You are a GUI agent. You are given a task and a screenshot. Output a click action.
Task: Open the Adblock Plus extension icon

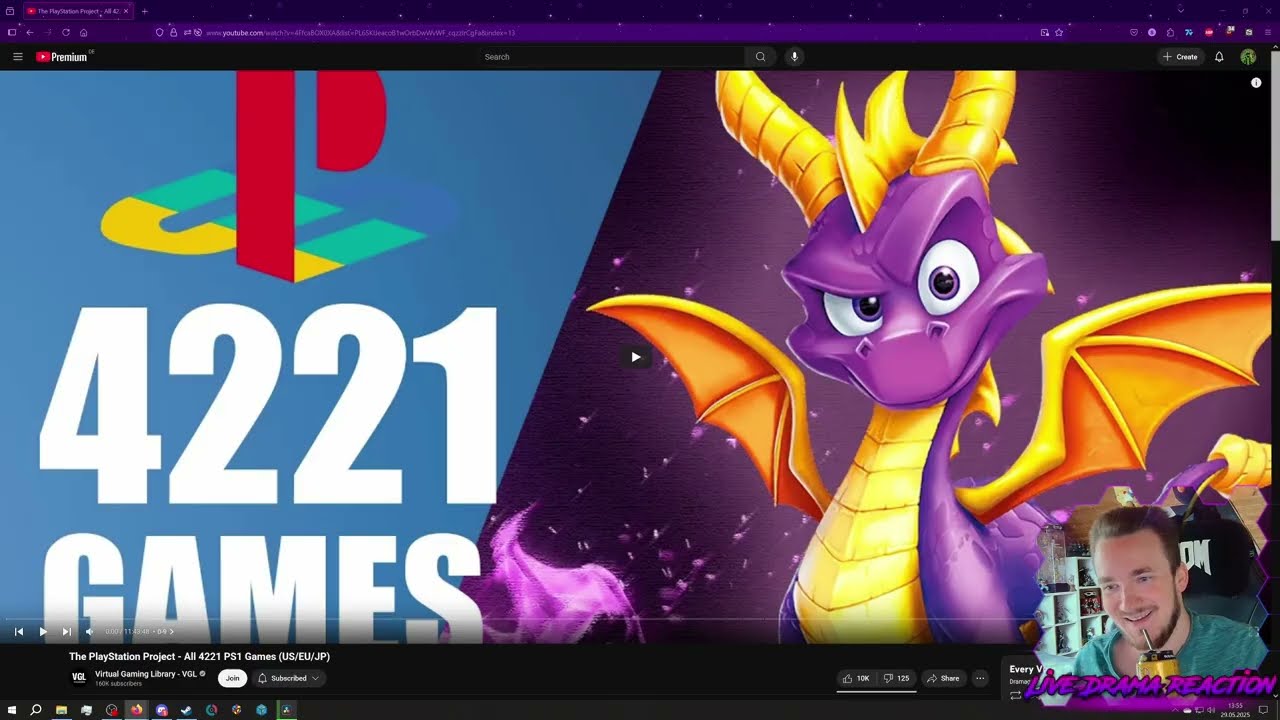(1209, 32)
